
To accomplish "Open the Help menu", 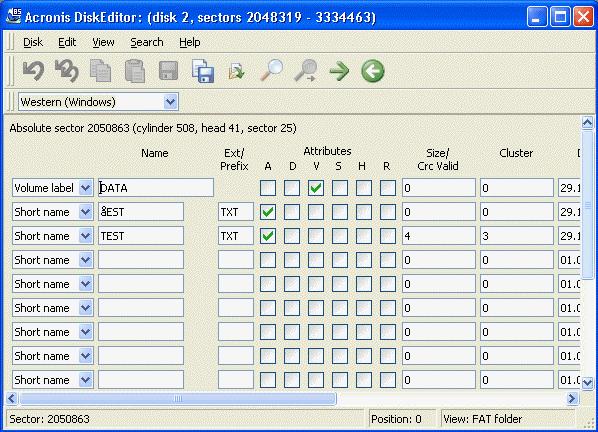I will click(x=190, y=42).
